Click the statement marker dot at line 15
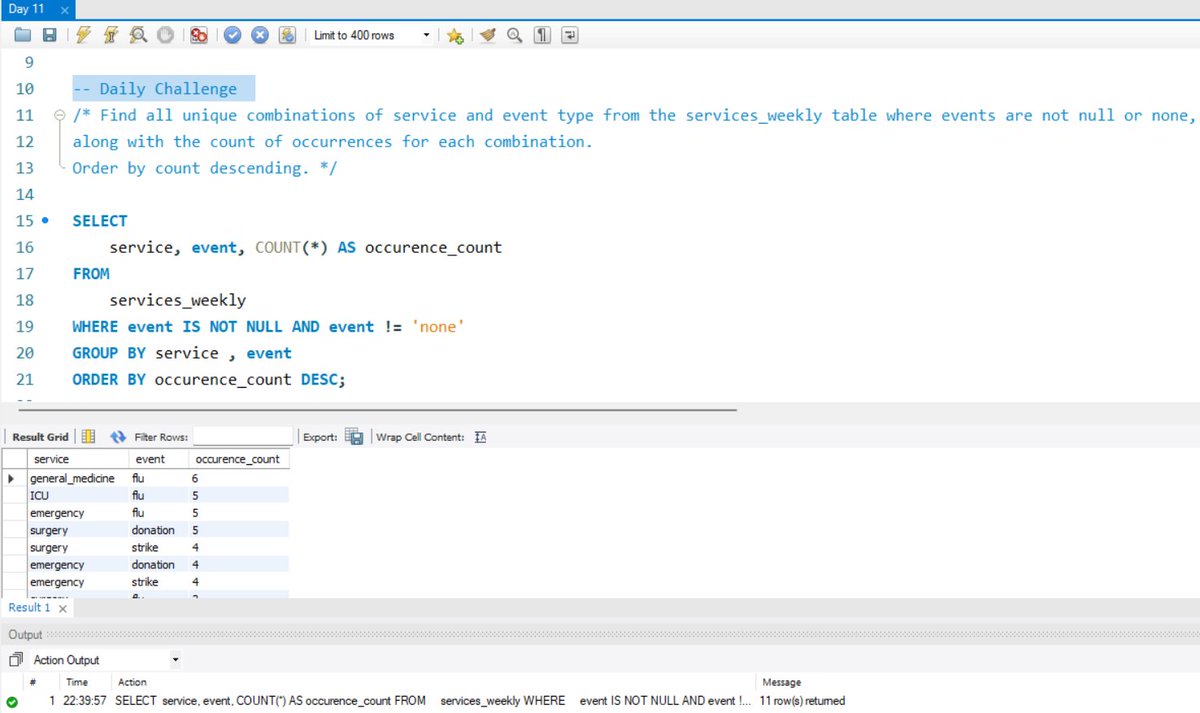The height and width of the screenshot is (713, 1200). click(45, 220)
